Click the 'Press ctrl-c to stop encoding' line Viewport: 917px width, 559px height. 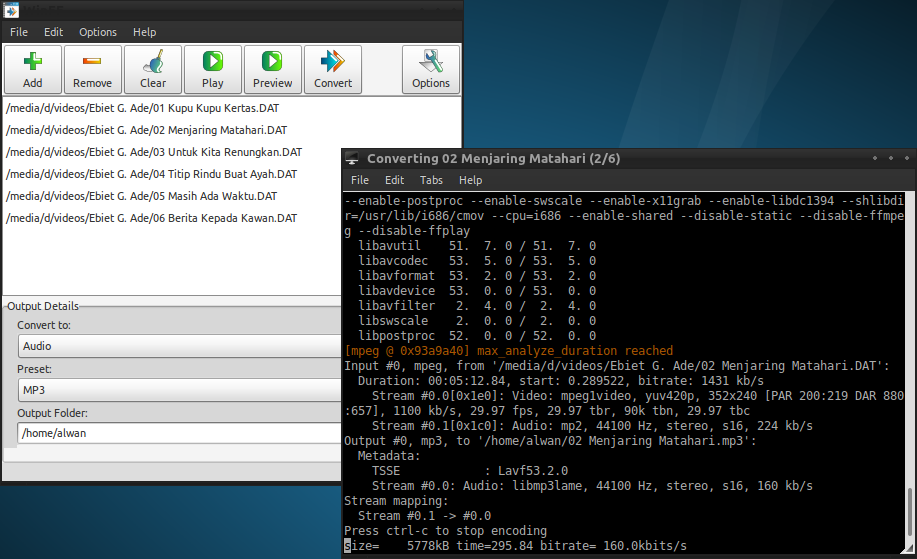click(446, 531)
